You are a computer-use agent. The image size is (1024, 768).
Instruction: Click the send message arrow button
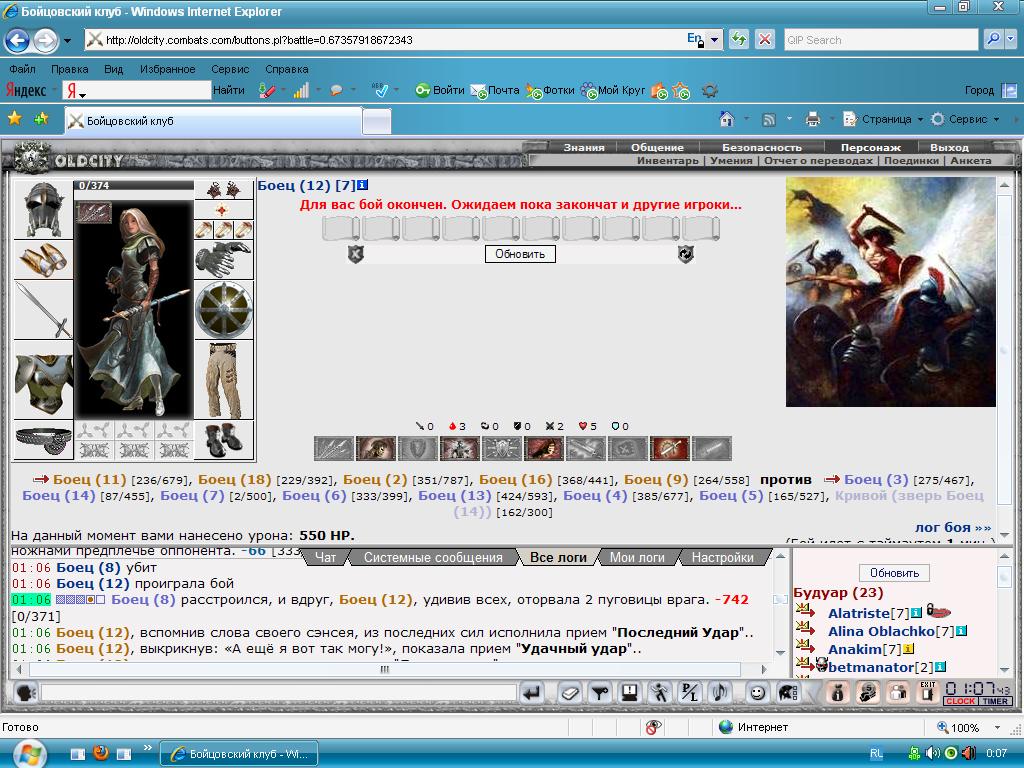(x=532, y=692)
